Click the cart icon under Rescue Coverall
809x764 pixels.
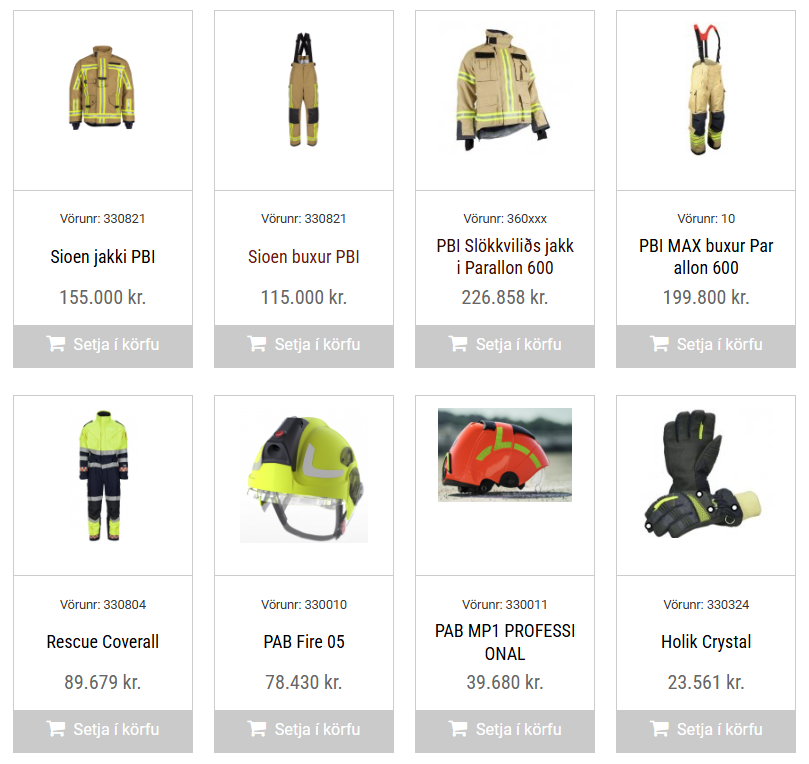pos(56,729)
